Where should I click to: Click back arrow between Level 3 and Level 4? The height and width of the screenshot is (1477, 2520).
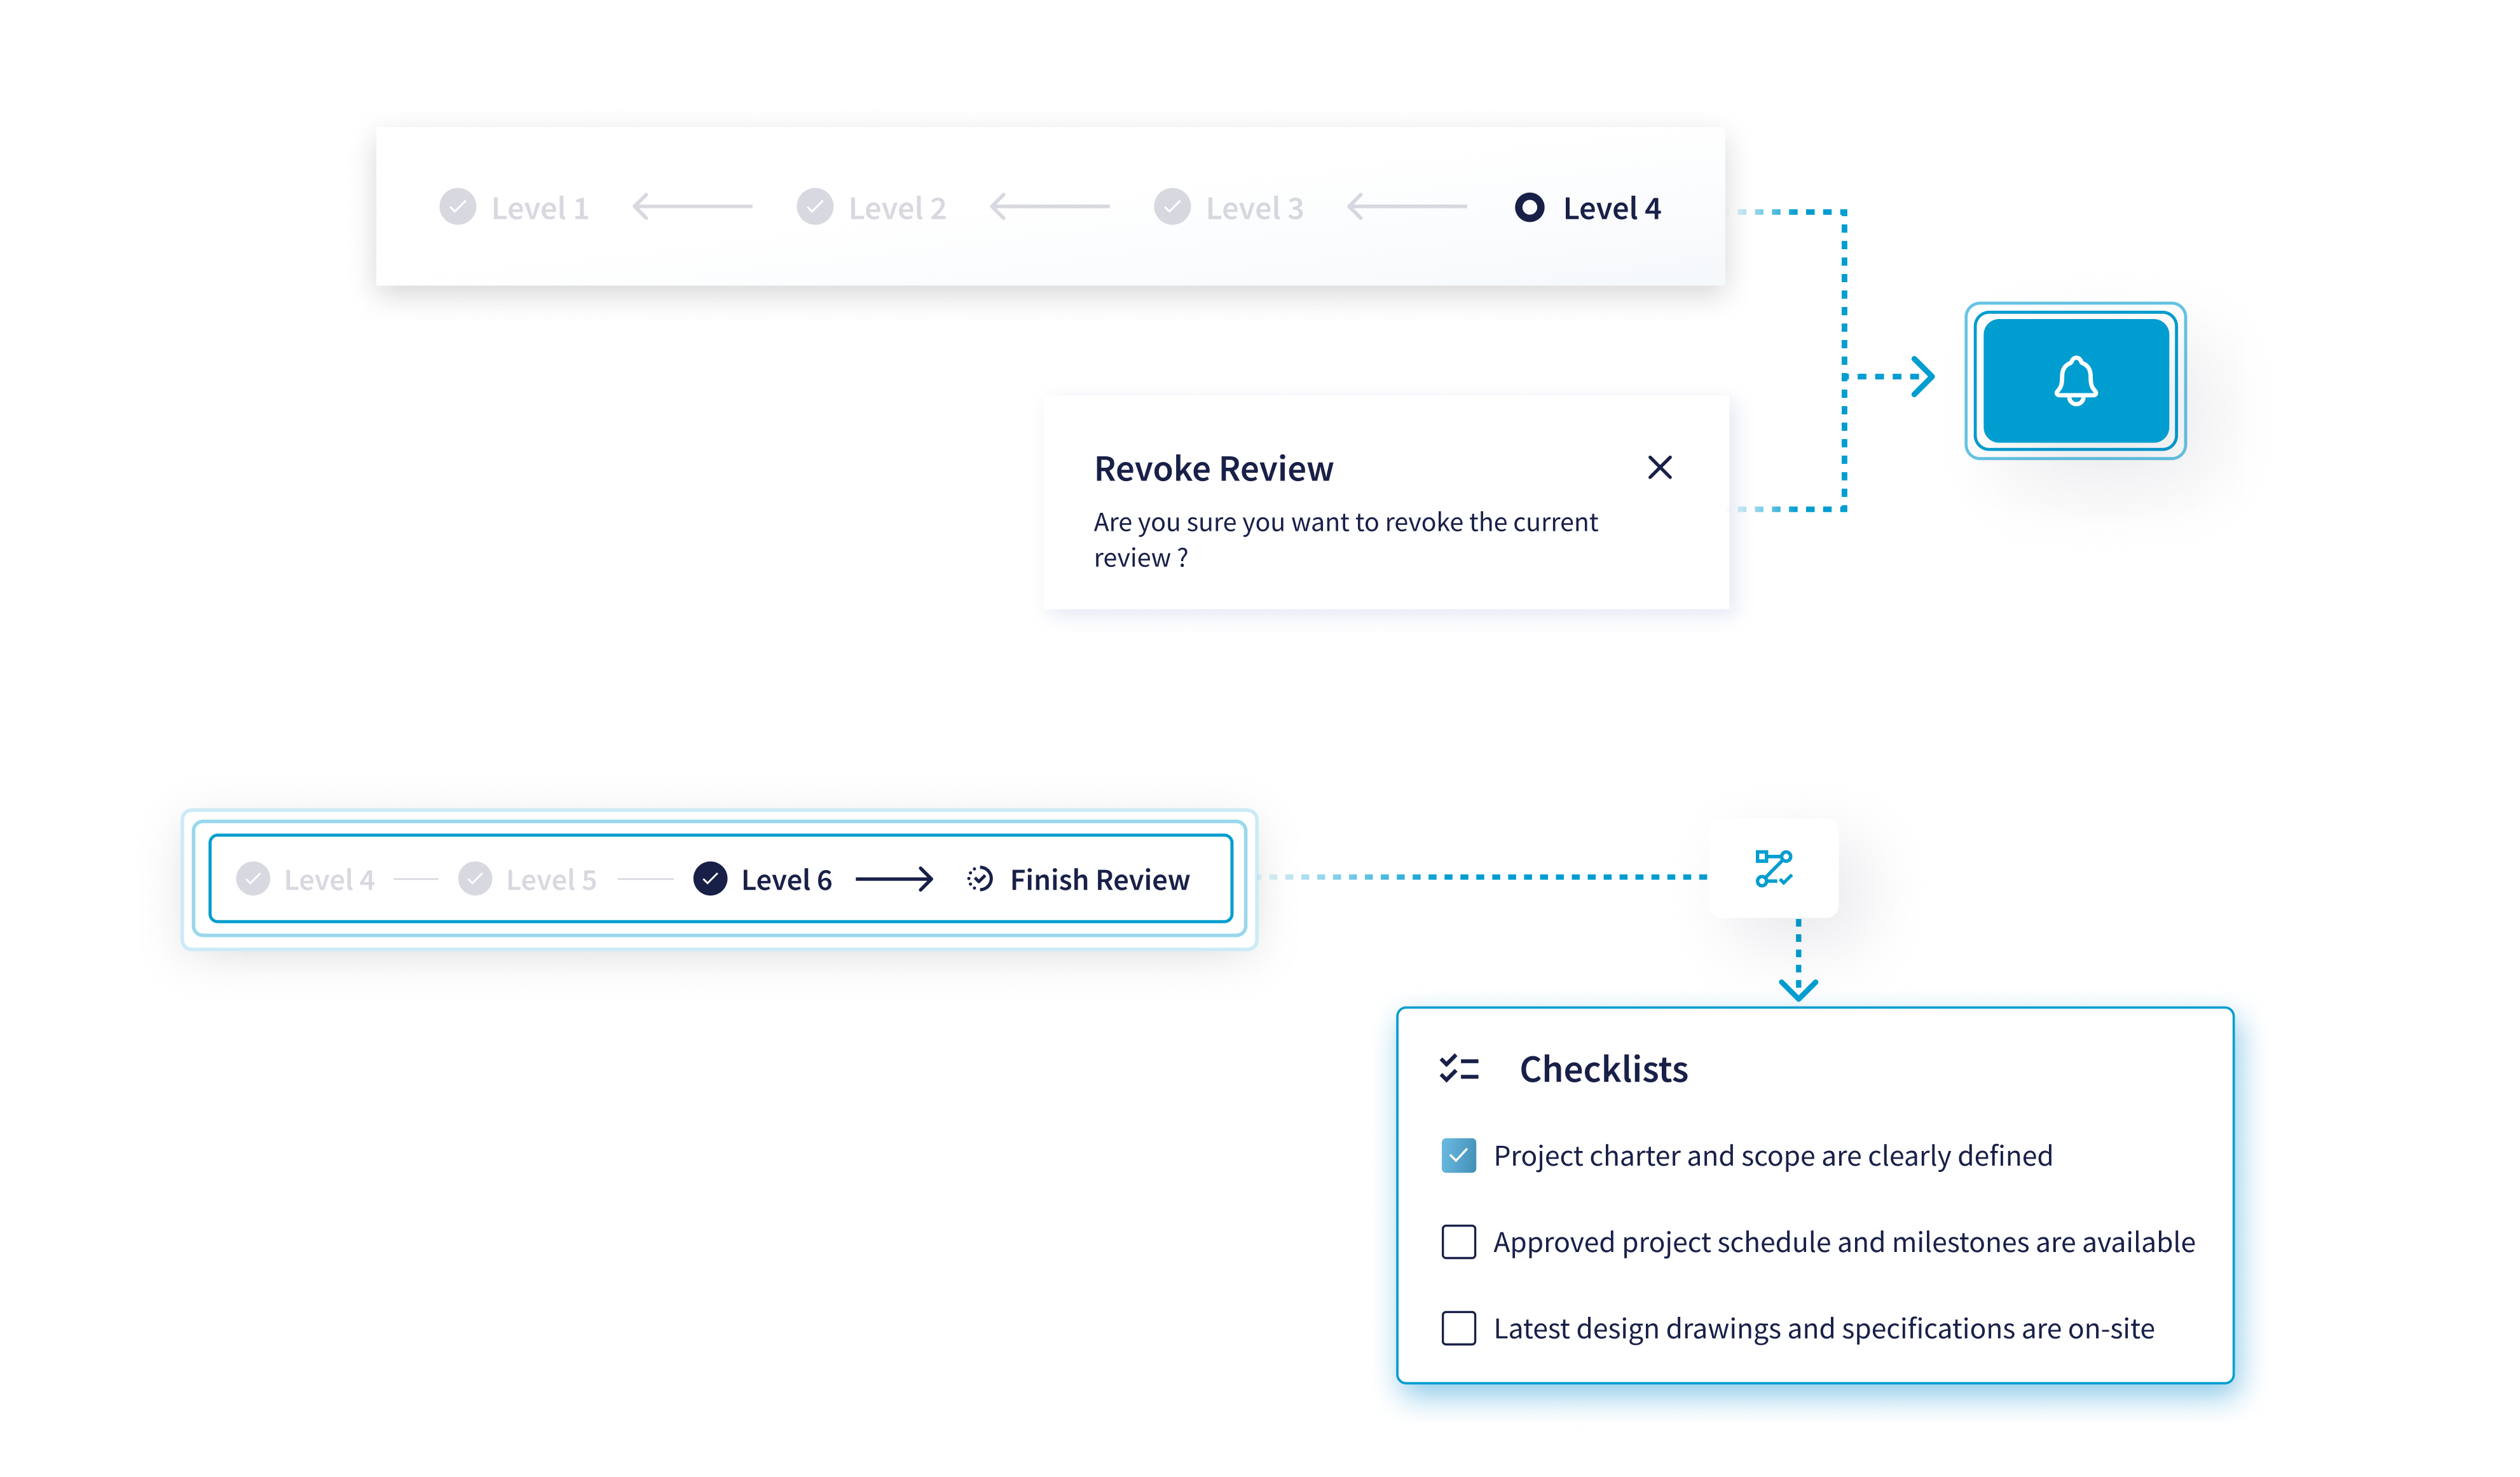1406,207
